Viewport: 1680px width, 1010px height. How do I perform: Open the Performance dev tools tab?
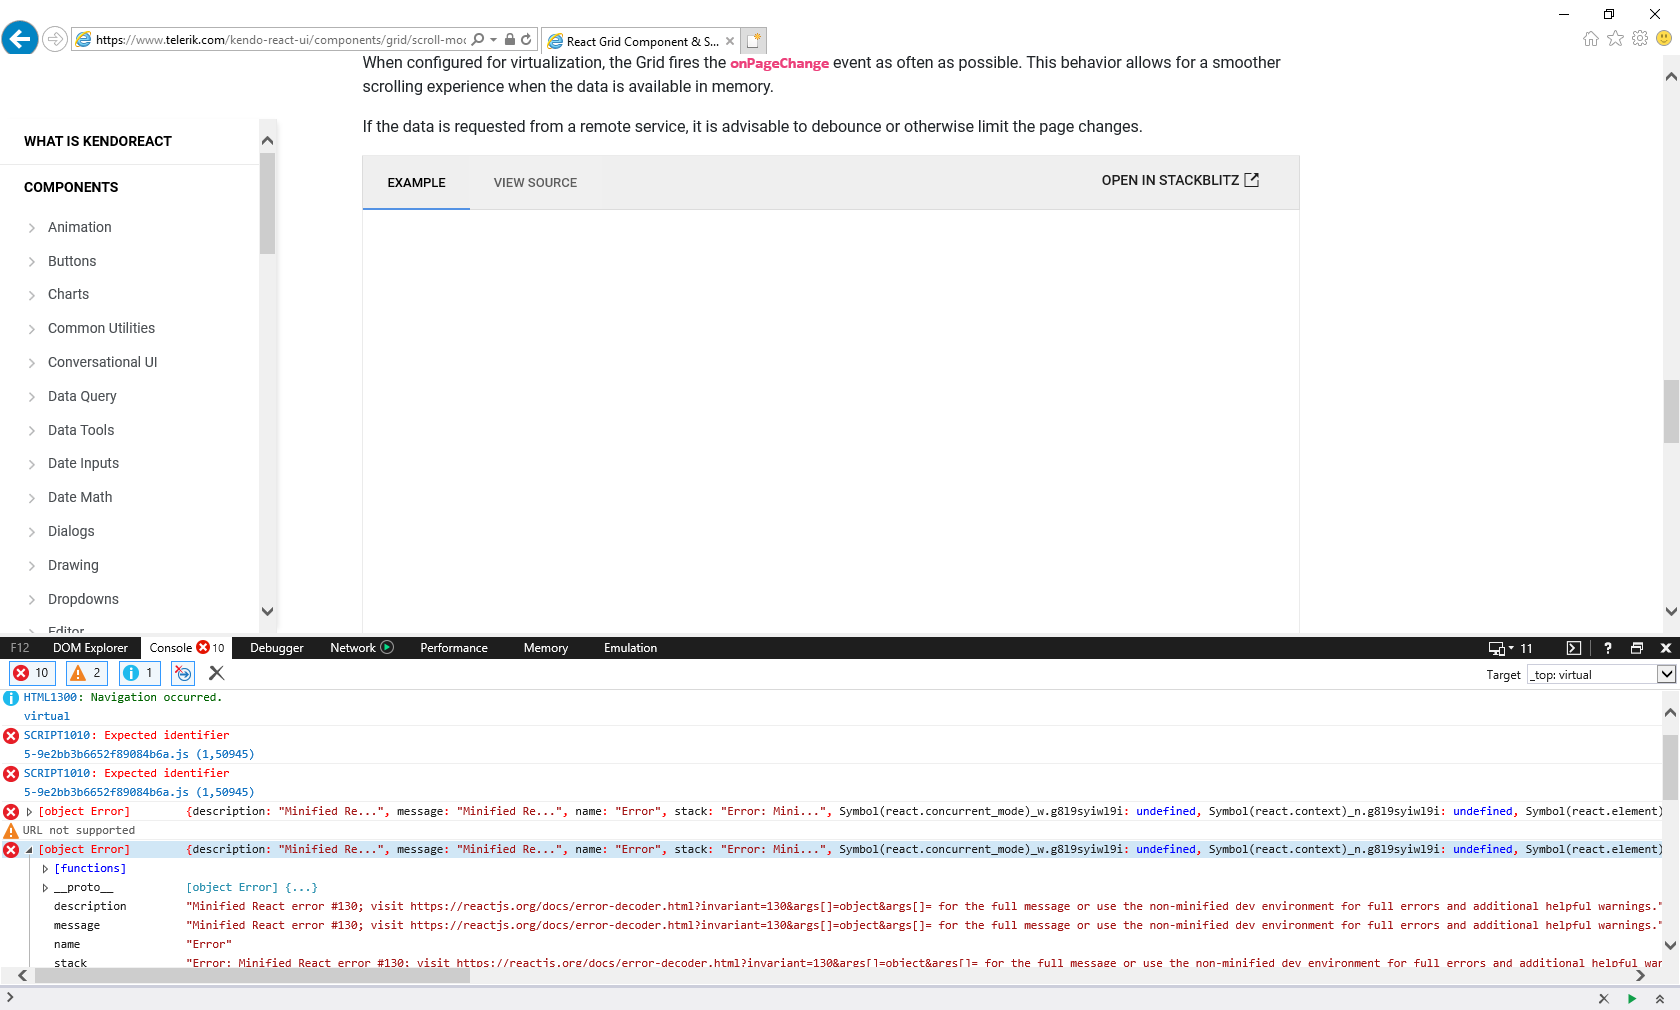(454, 648)
